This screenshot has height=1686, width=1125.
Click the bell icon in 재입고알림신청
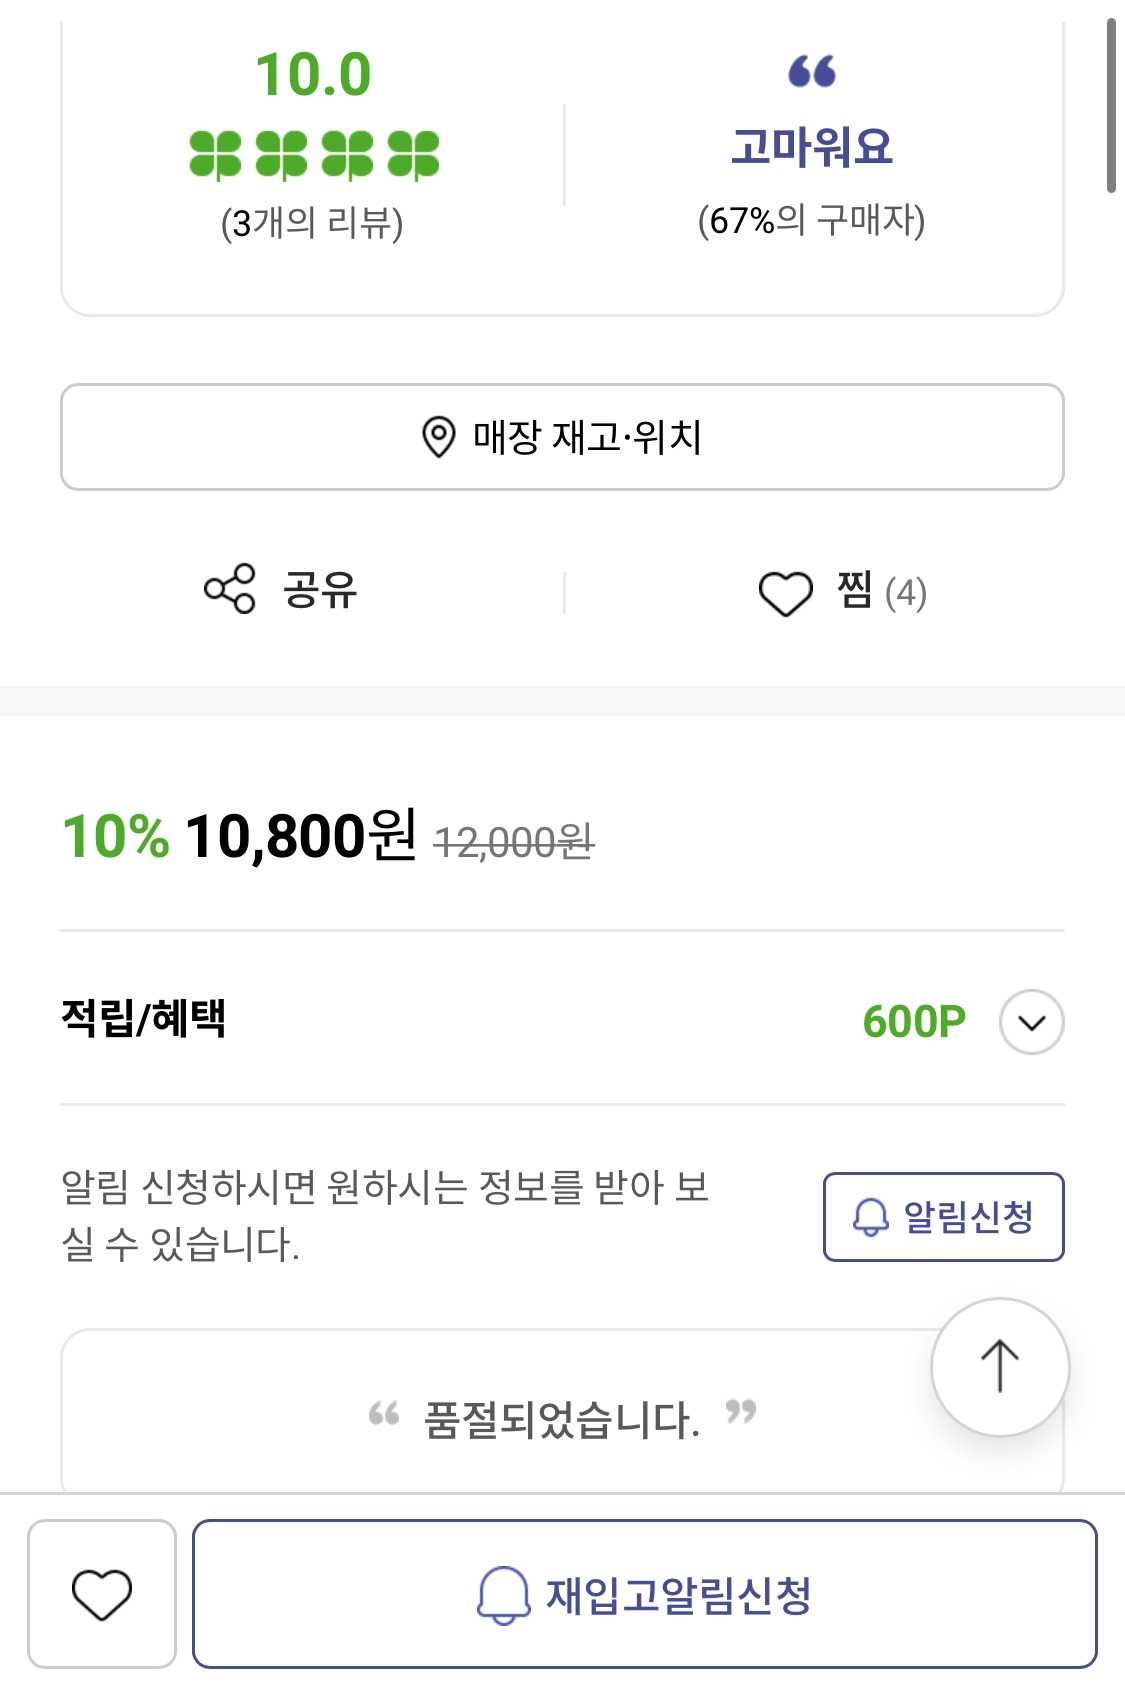pos(503,1594)
